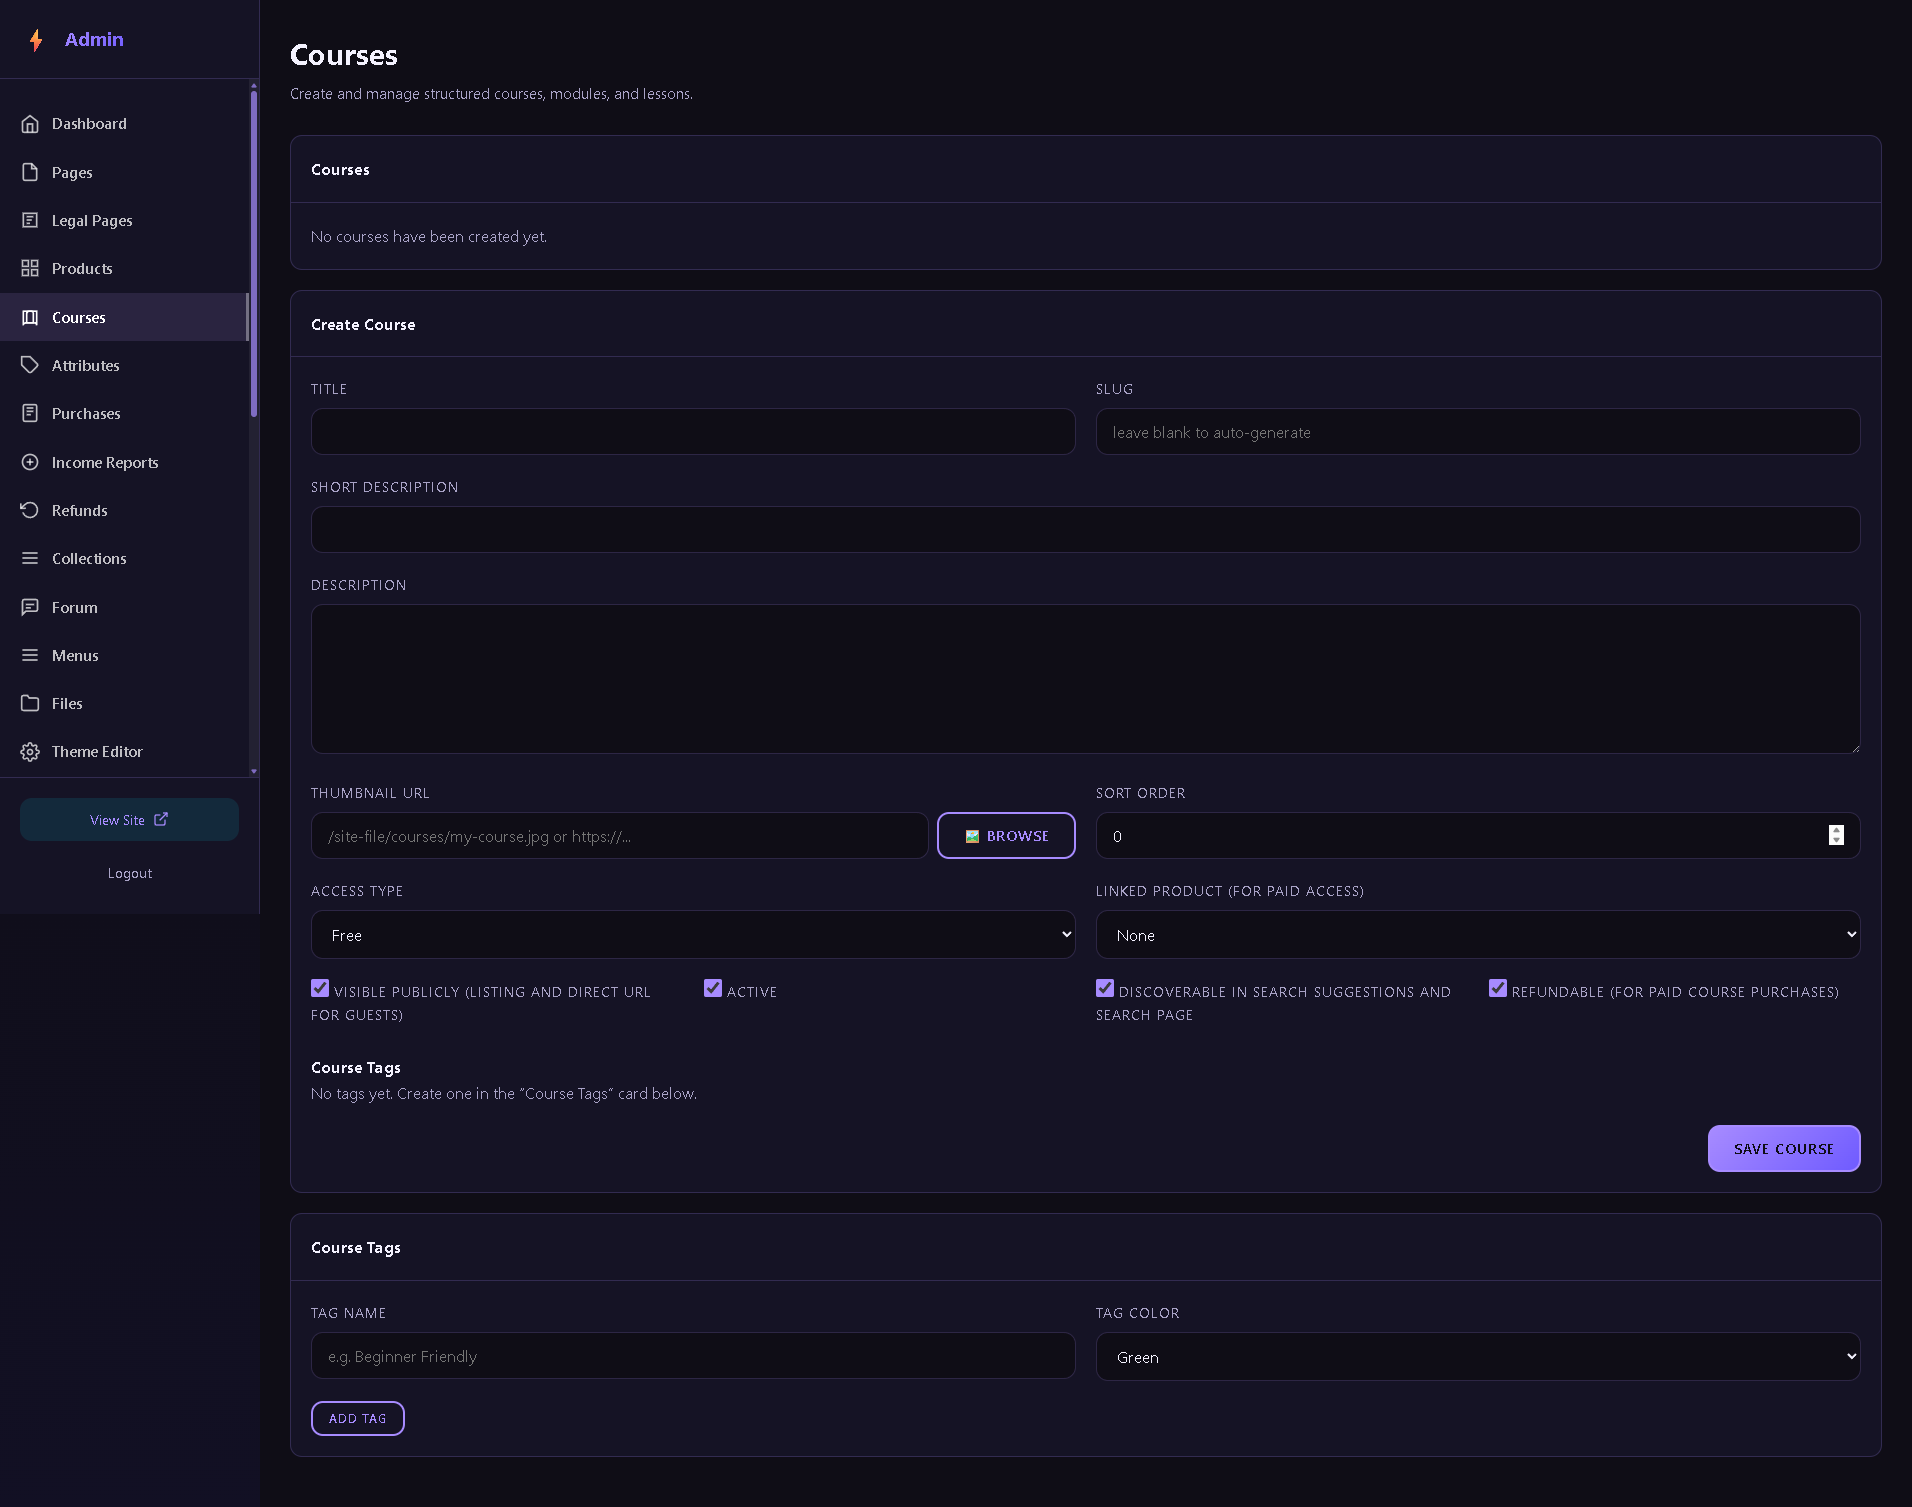Expand the Linked Product dropdown
This screenshot has height=1507, width=1912.
tap(1478, 935)
